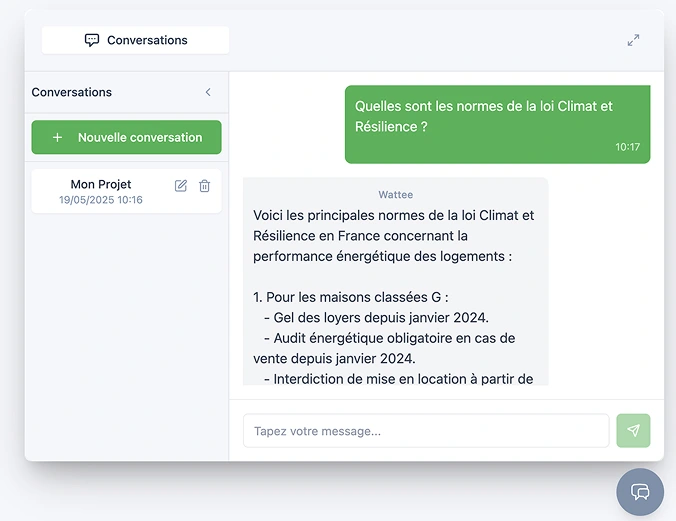This screenshot has height=521, width=676.
Task: Expand chat window with the fullscreen arrows icon
Action: (633, 40)
